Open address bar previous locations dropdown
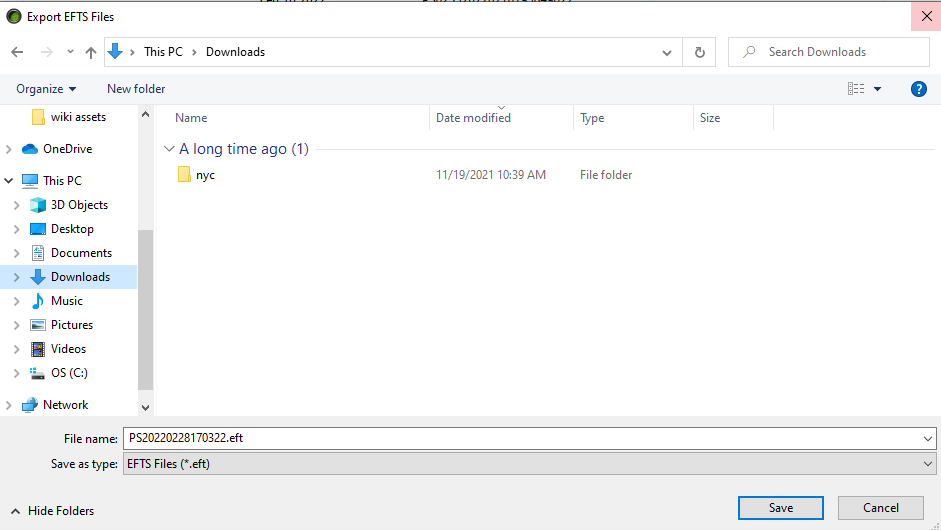This screenshot has width=941, height=530. click(x=668, y=52)
